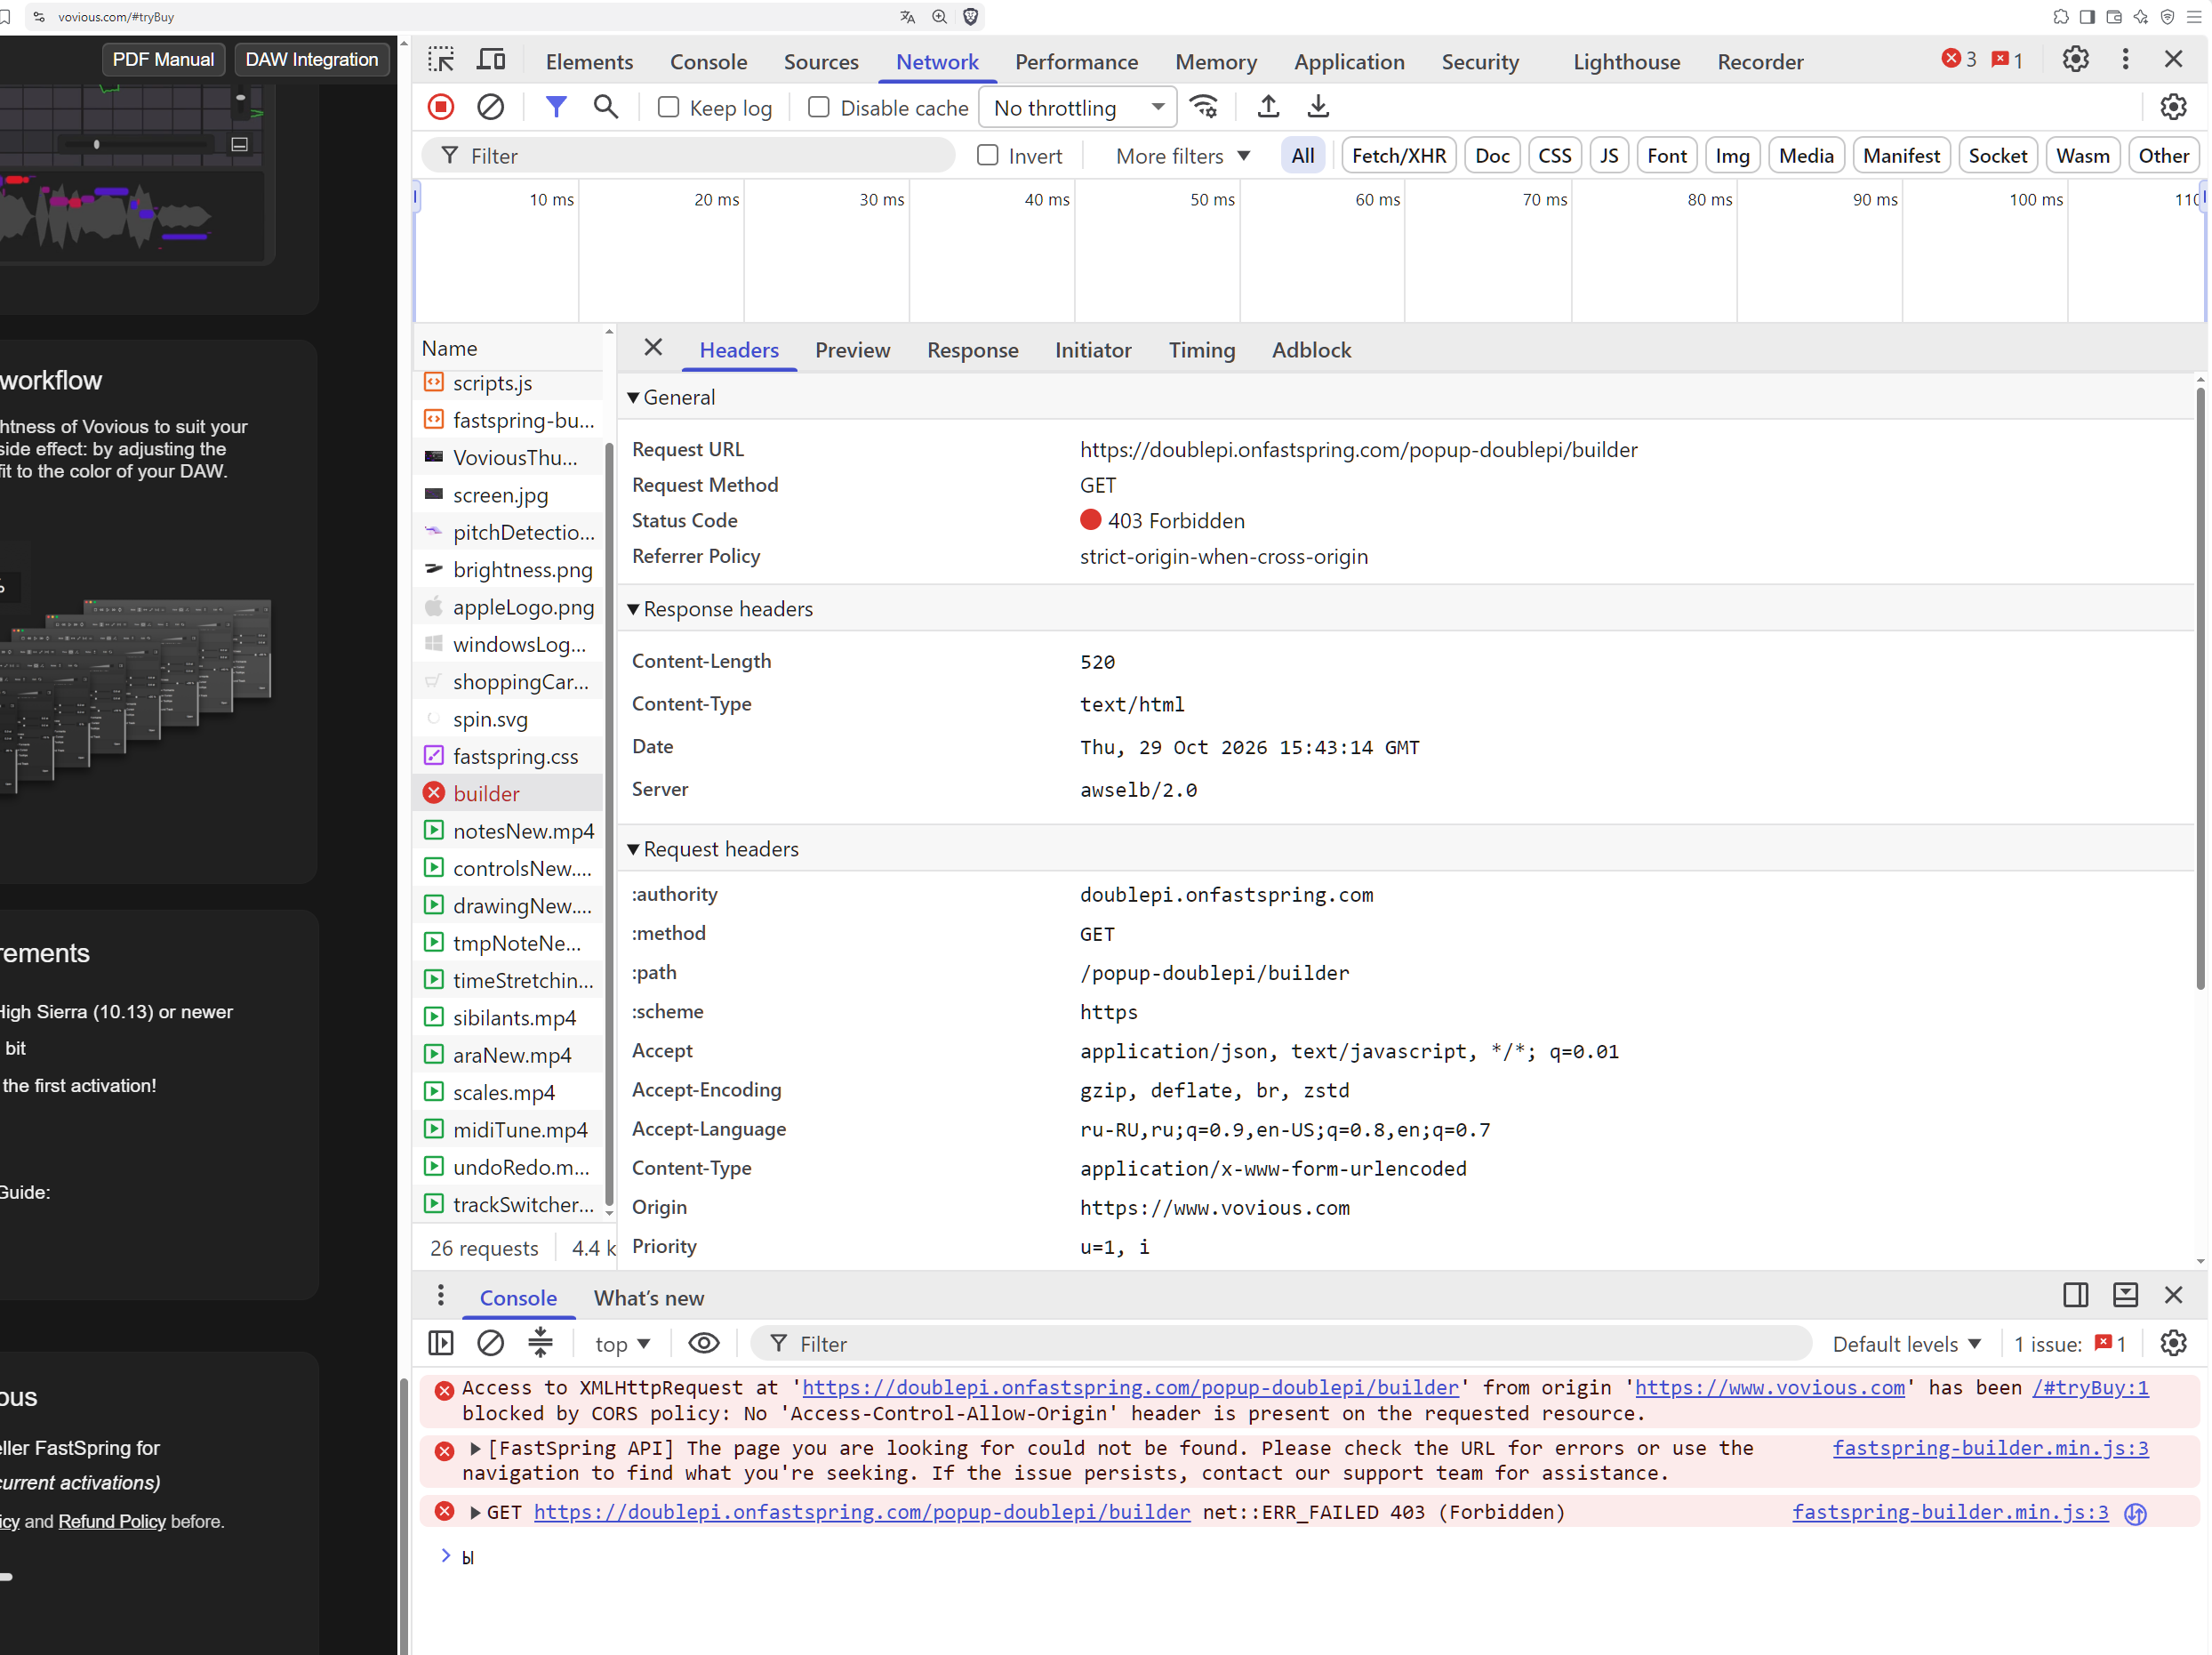Image resolution: width=2212 pixels, height=1655 pixels.
Task: Open Network panel settings gear
Action: (2173, 107)
